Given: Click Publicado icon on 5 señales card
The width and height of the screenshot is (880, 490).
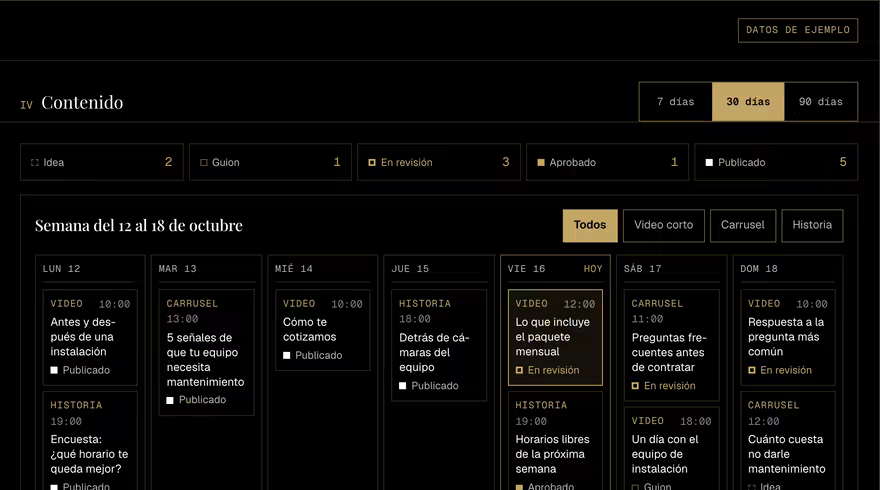Looking at the screenshot, I should 170,400.
